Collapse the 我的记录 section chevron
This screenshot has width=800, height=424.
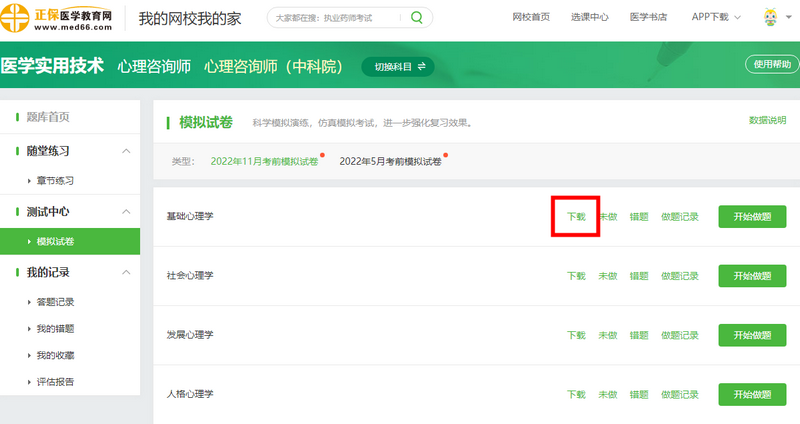(x=125, y=272)
